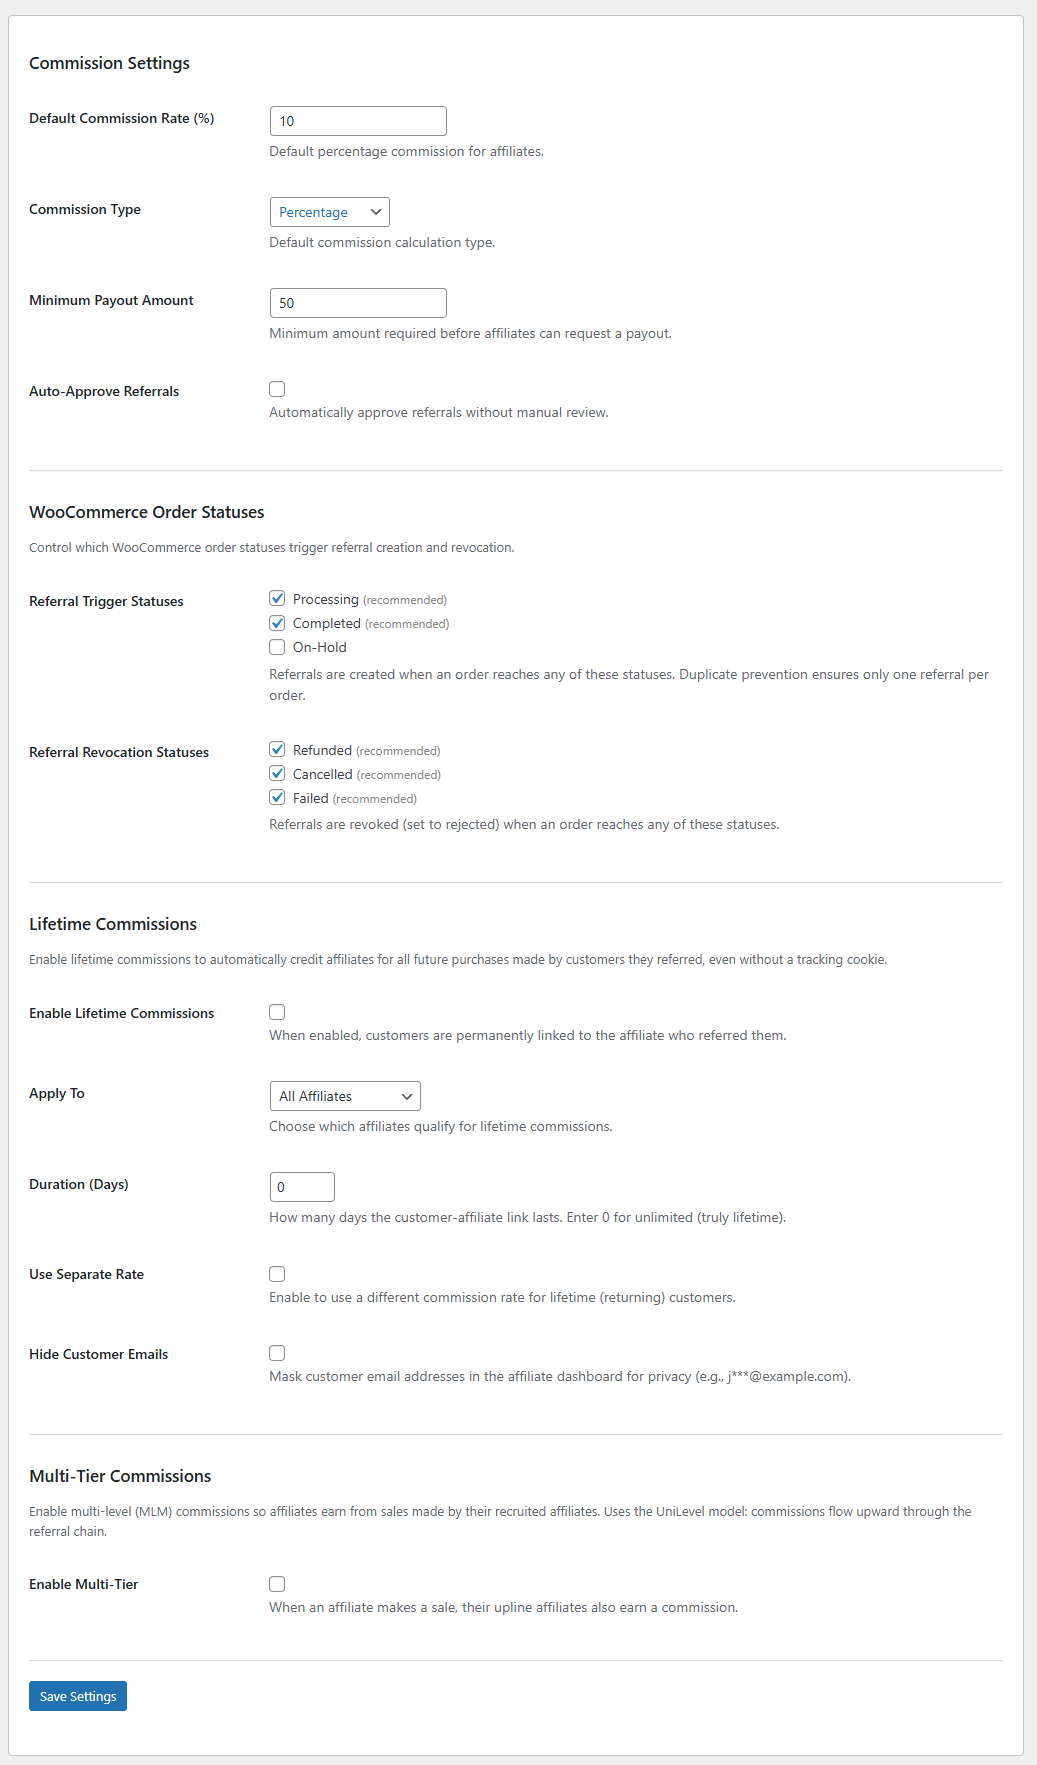Enable Multi-Tier commissions
Image resolution: width=1037 pixels, height=1765 pixels.
click(277, 1583)
